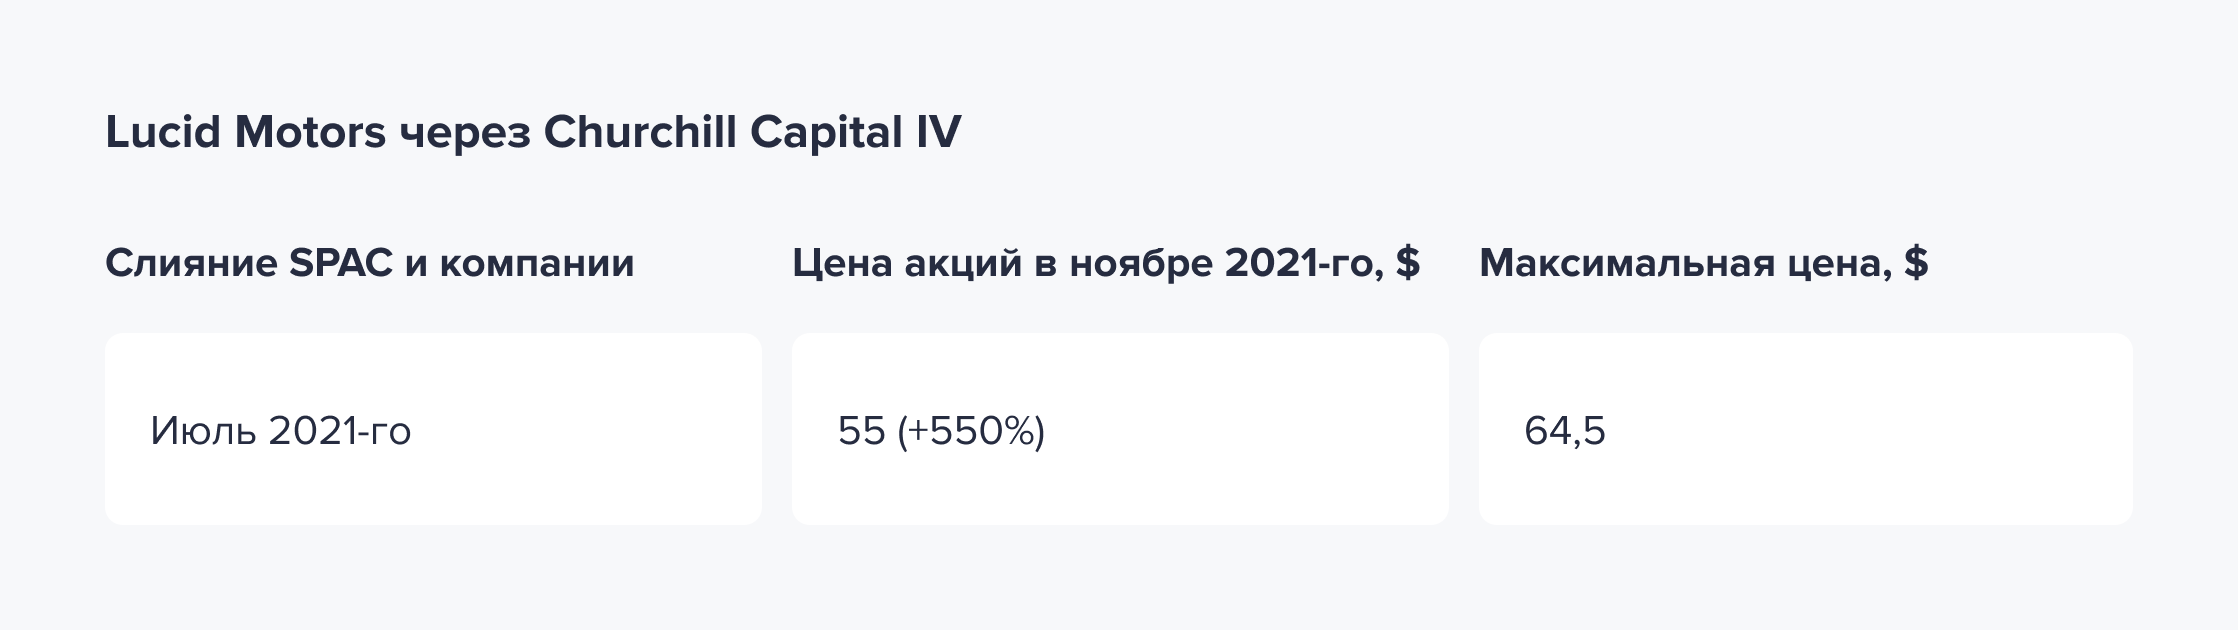The width and height of the screenshot is (2238, 630).
Task: Select the '55 (+550%)' price cell
Action: coord(1120,429)
